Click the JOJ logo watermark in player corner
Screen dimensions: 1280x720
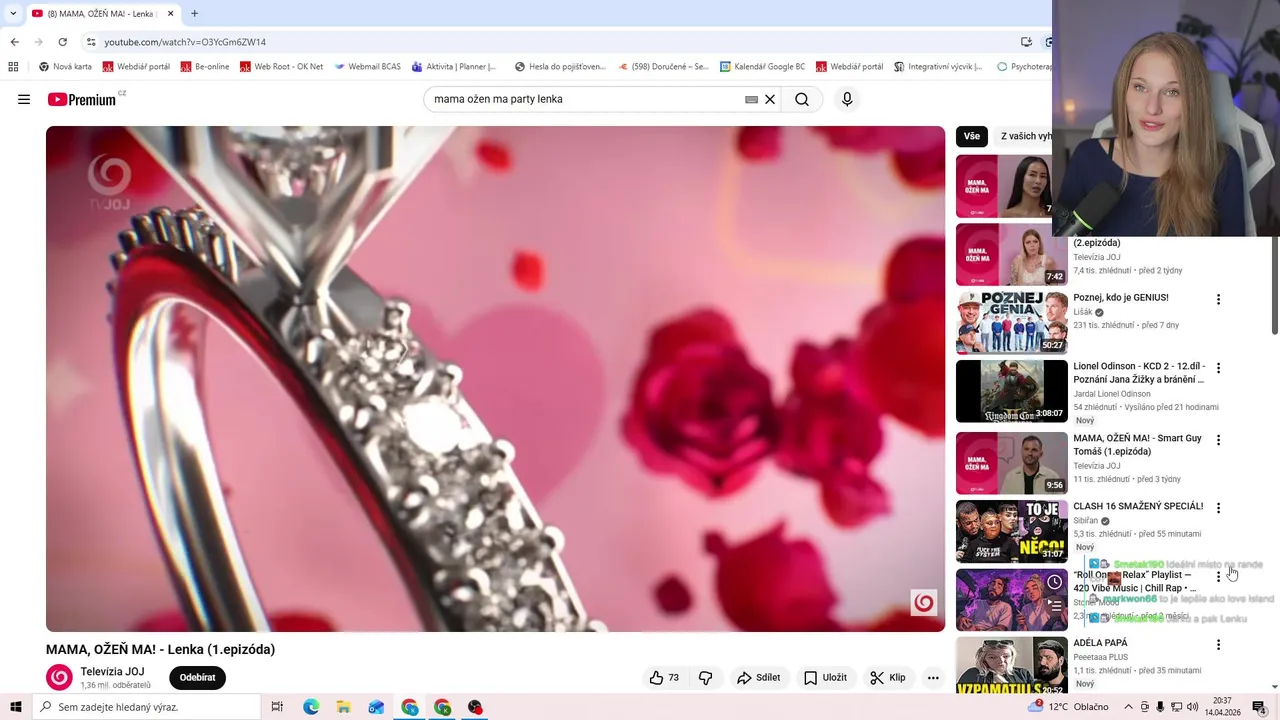pos(923,603)
